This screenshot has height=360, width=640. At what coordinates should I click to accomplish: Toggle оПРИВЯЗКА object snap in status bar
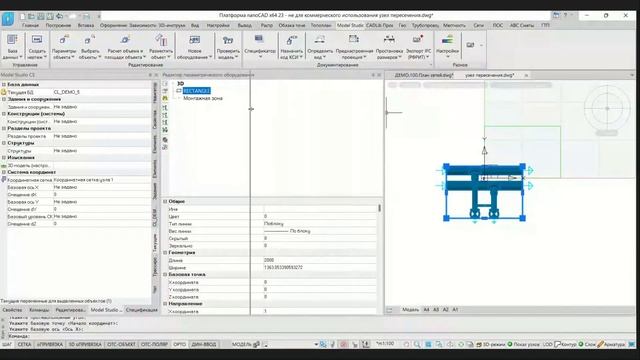coord(50,344)
